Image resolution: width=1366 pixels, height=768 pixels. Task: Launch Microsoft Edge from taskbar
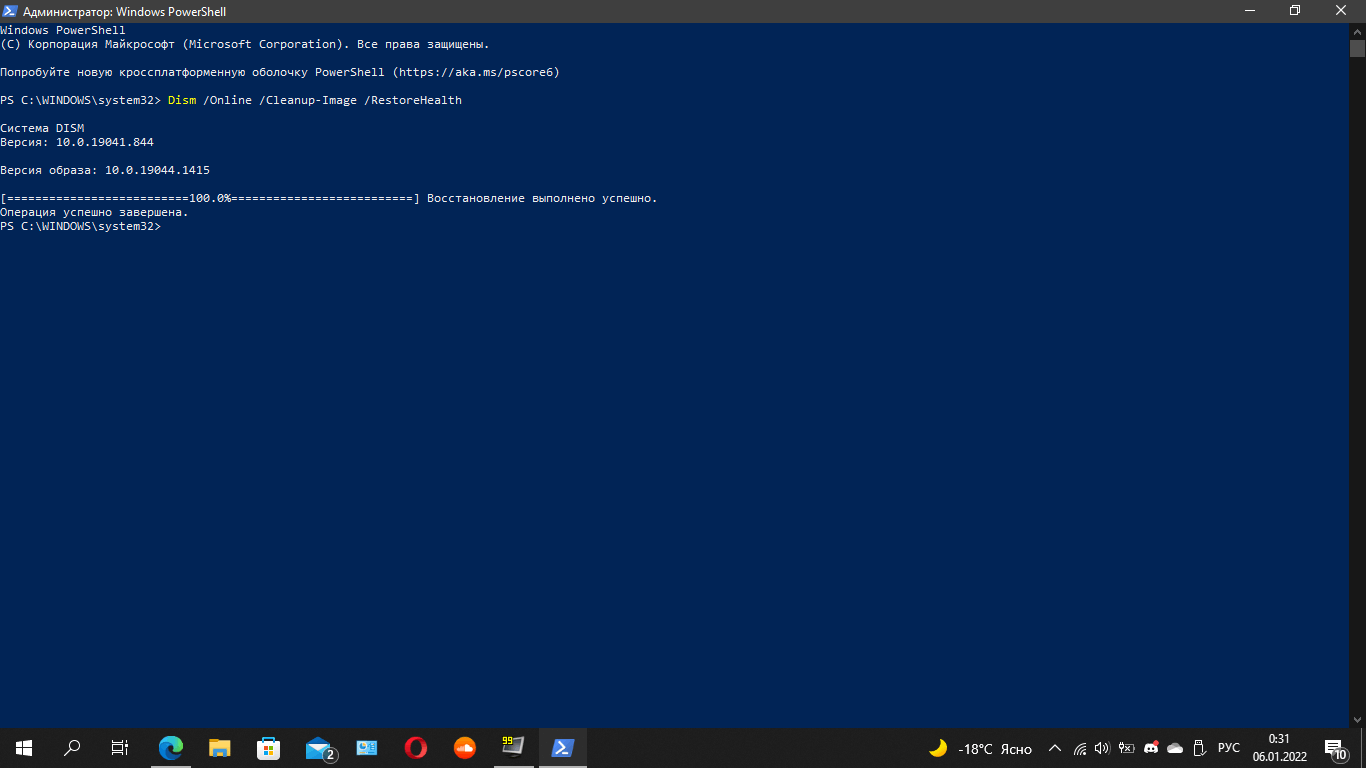(x=171, y=747)
